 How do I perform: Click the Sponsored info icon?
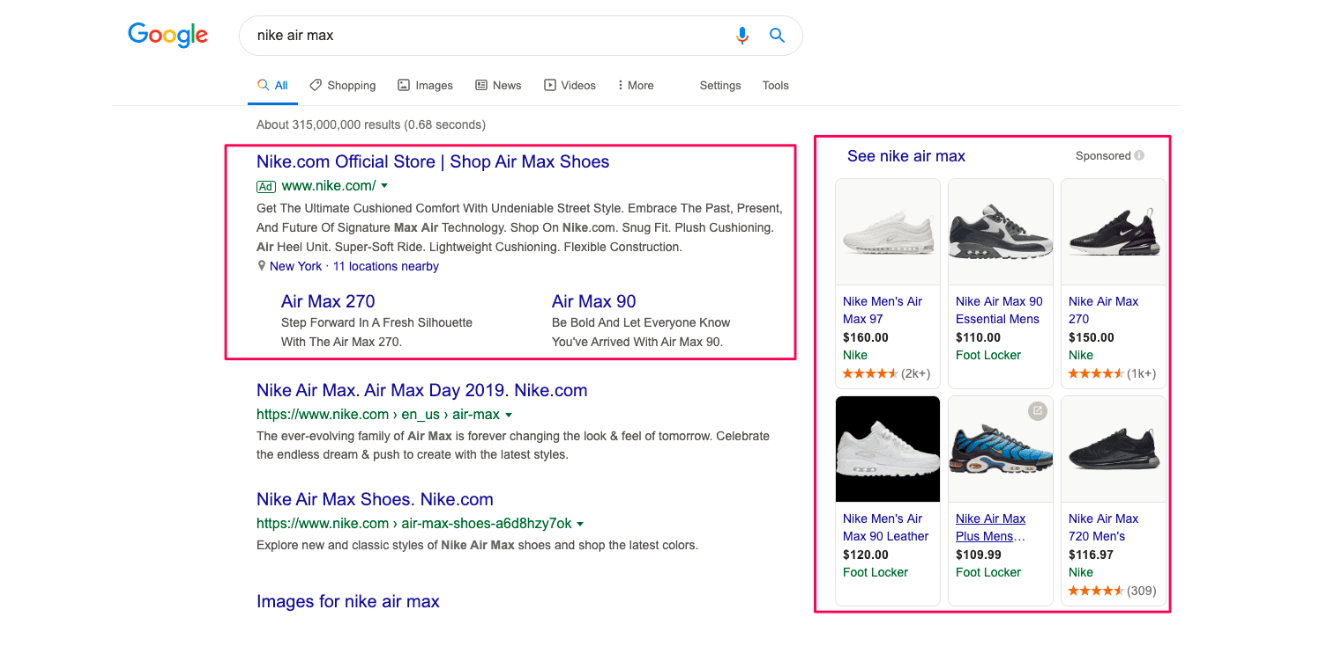coord(1139,156)
